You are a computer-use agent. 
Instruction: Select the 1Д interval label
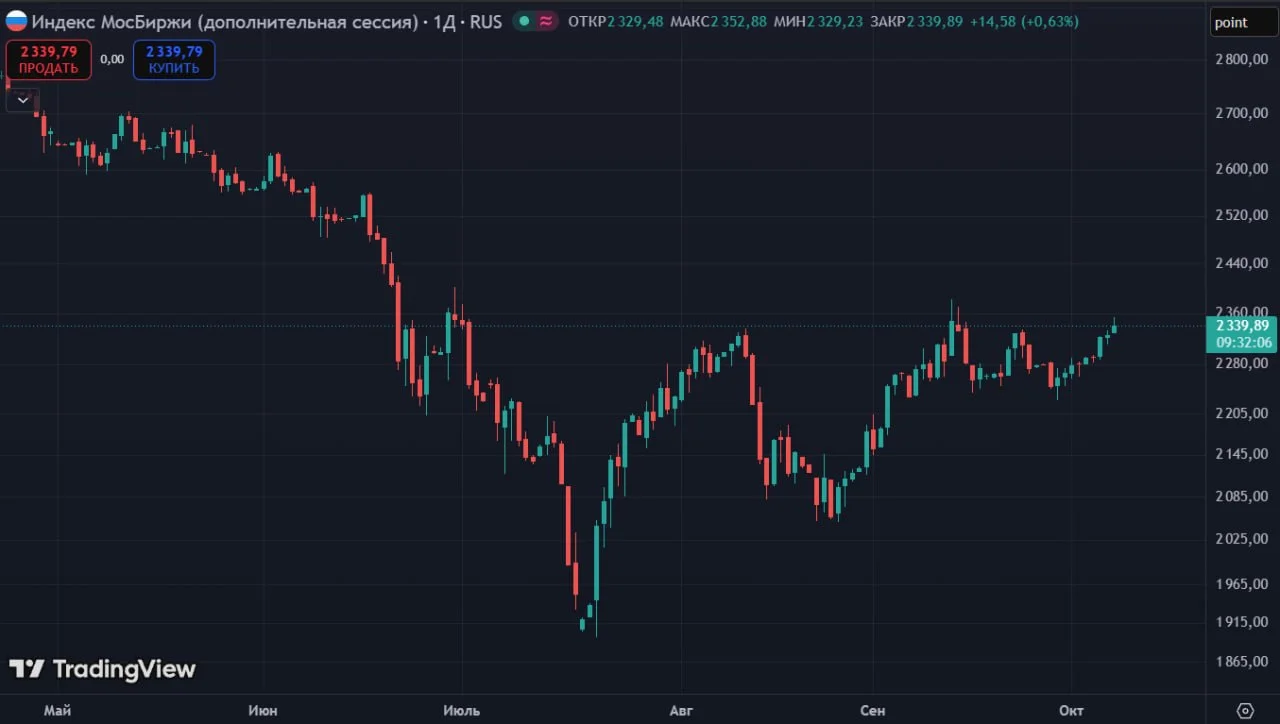tap(445, 21)
